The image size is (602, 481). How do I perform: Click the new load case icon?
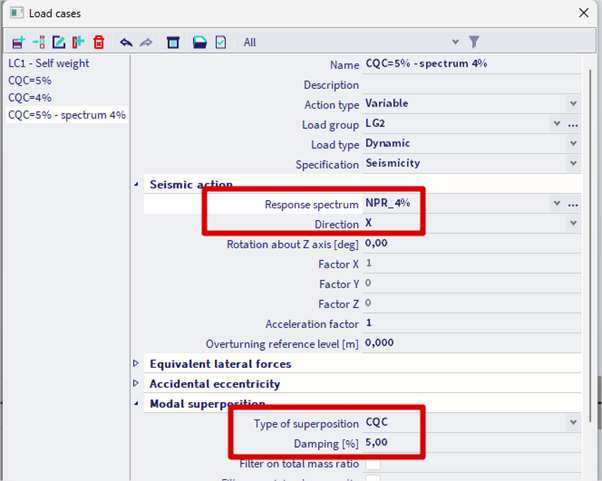pos(18,42)
